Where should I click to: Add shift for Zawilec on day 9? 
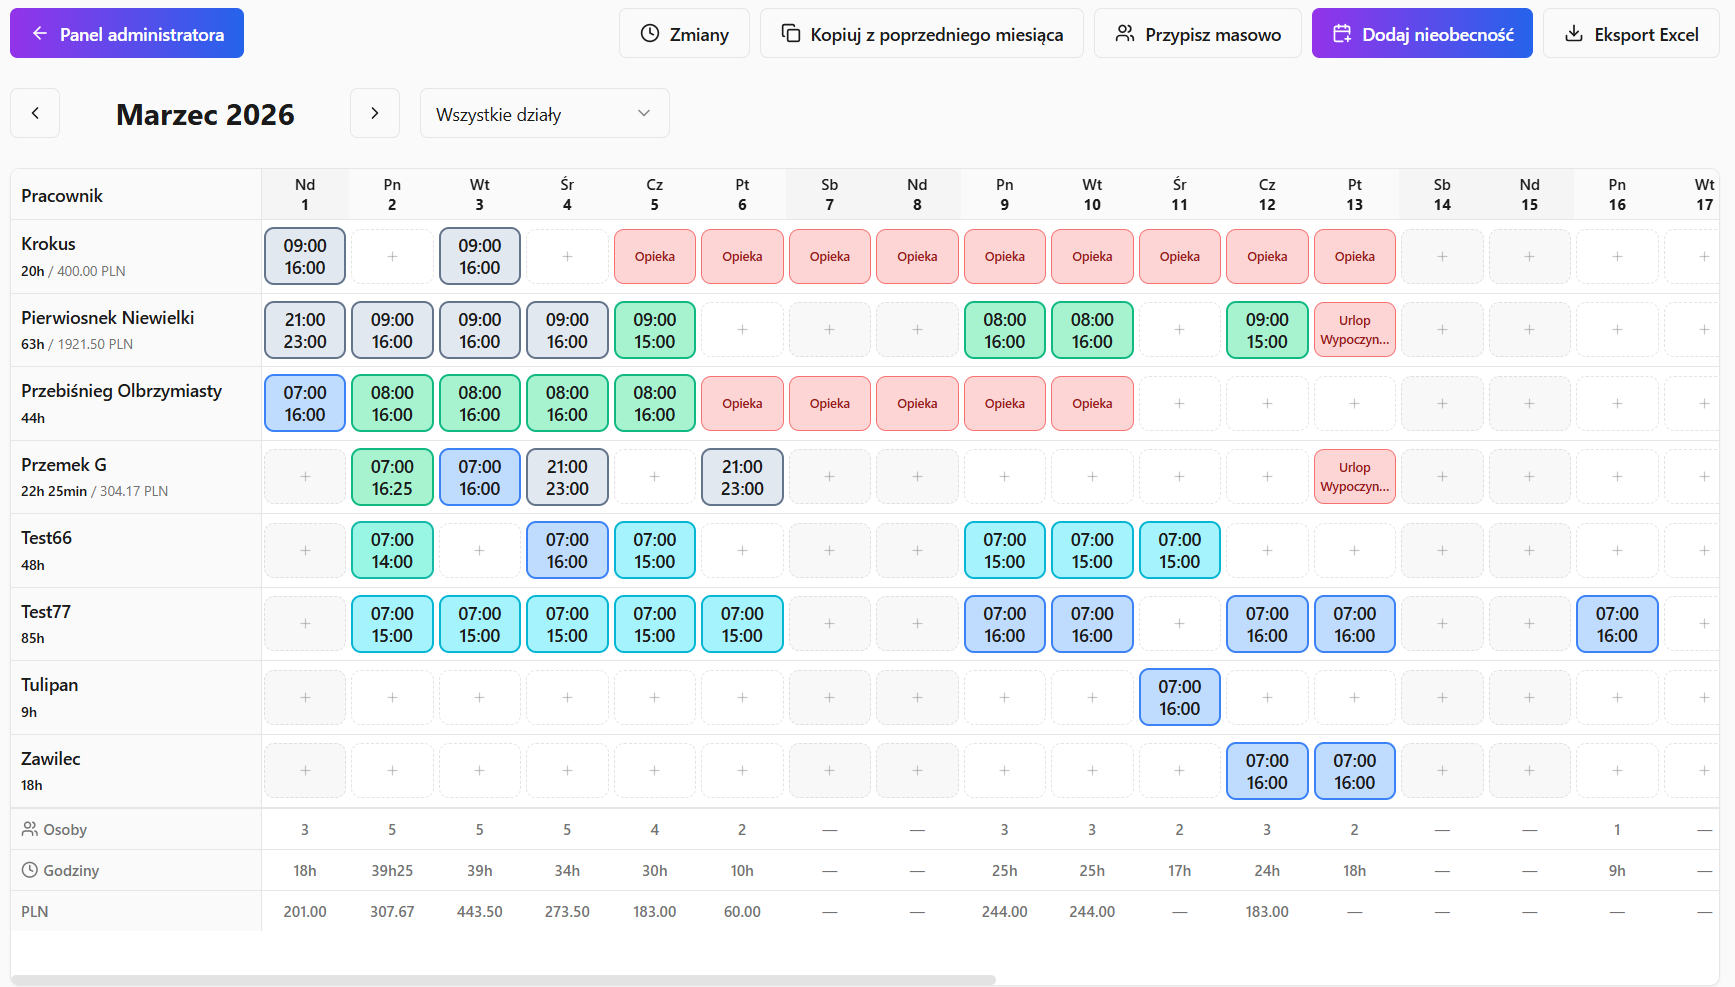[1005, 771]
